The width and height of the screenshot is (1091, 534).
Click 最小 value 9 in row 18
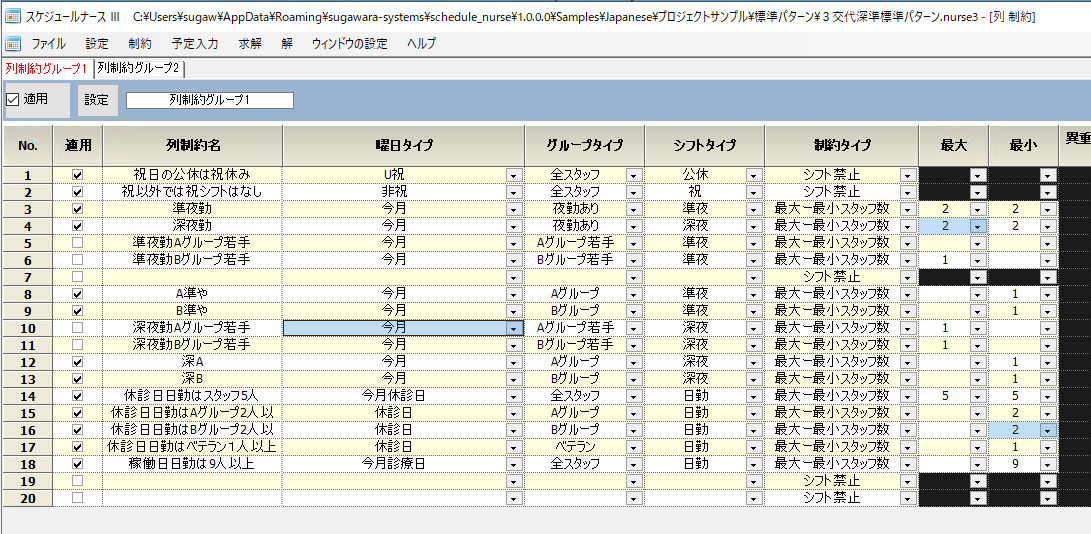pos(1015,463)
